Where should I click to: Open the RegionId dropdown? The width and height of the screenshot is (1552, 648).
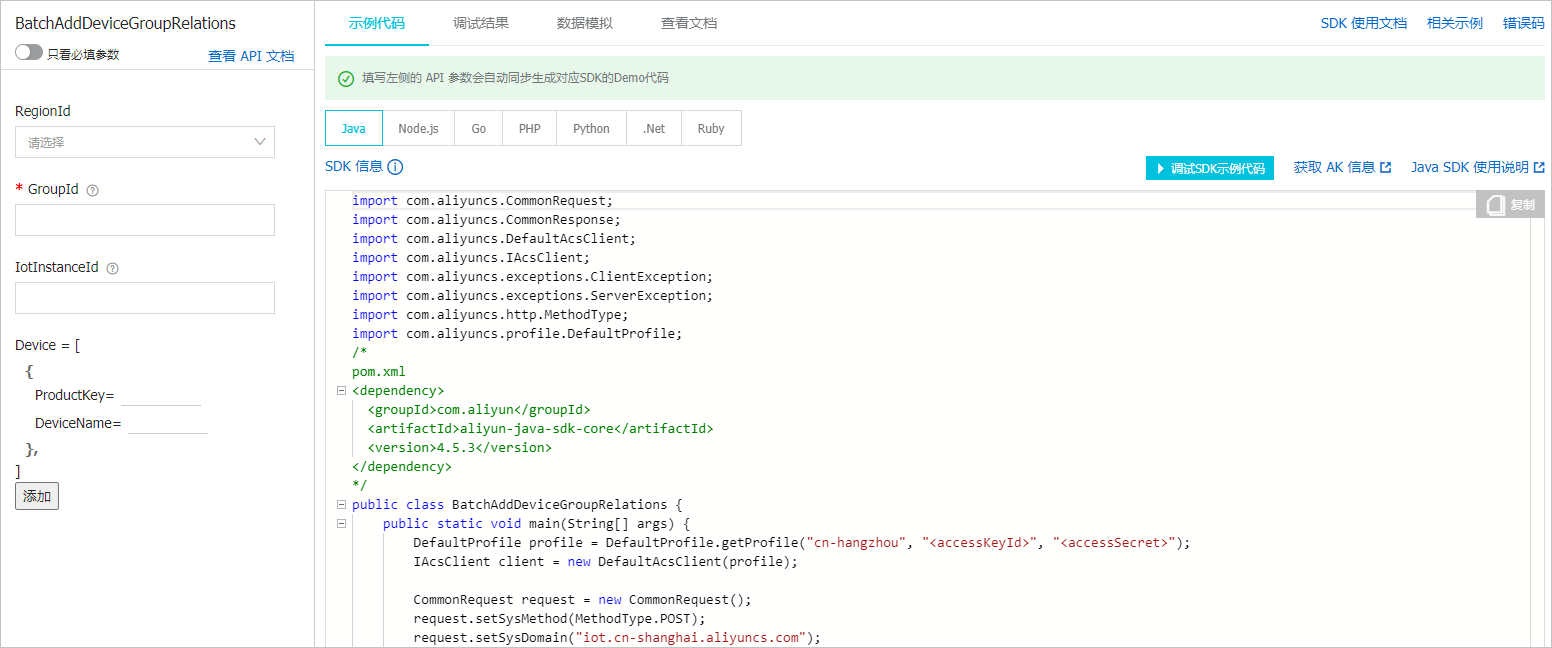click(145, 142)
